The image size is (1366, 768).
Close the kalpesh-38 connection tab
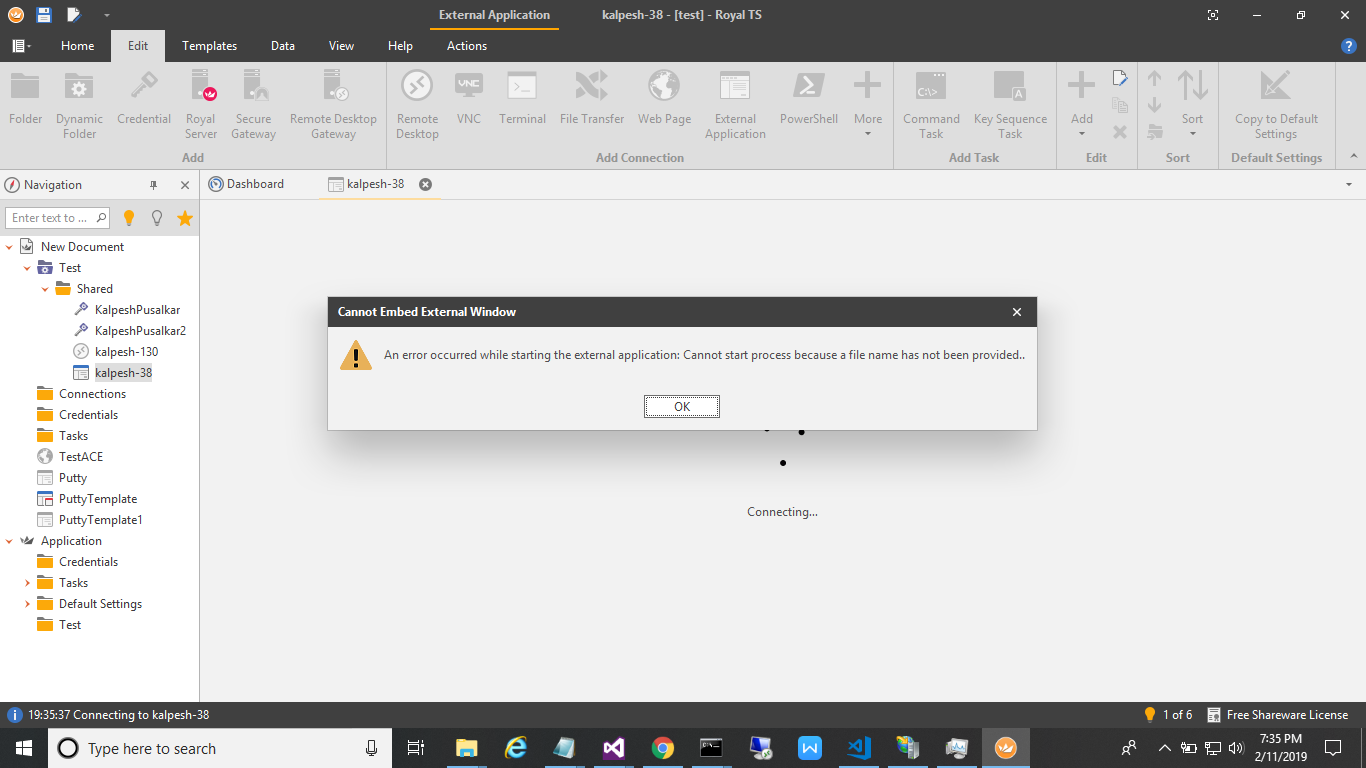[425, 184]
